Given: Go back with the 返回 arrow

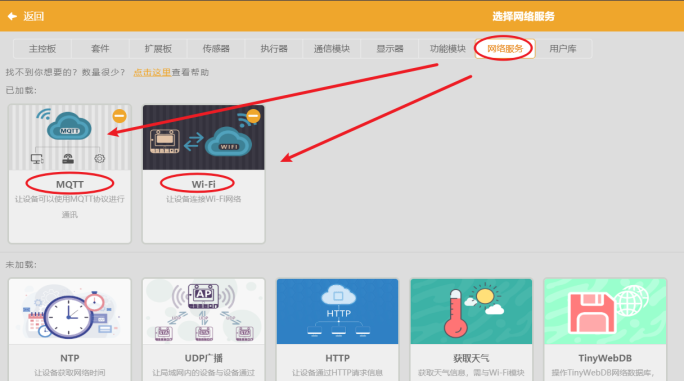Looking at the screenshot, I should pyautogui.click(x=12, y=17).
